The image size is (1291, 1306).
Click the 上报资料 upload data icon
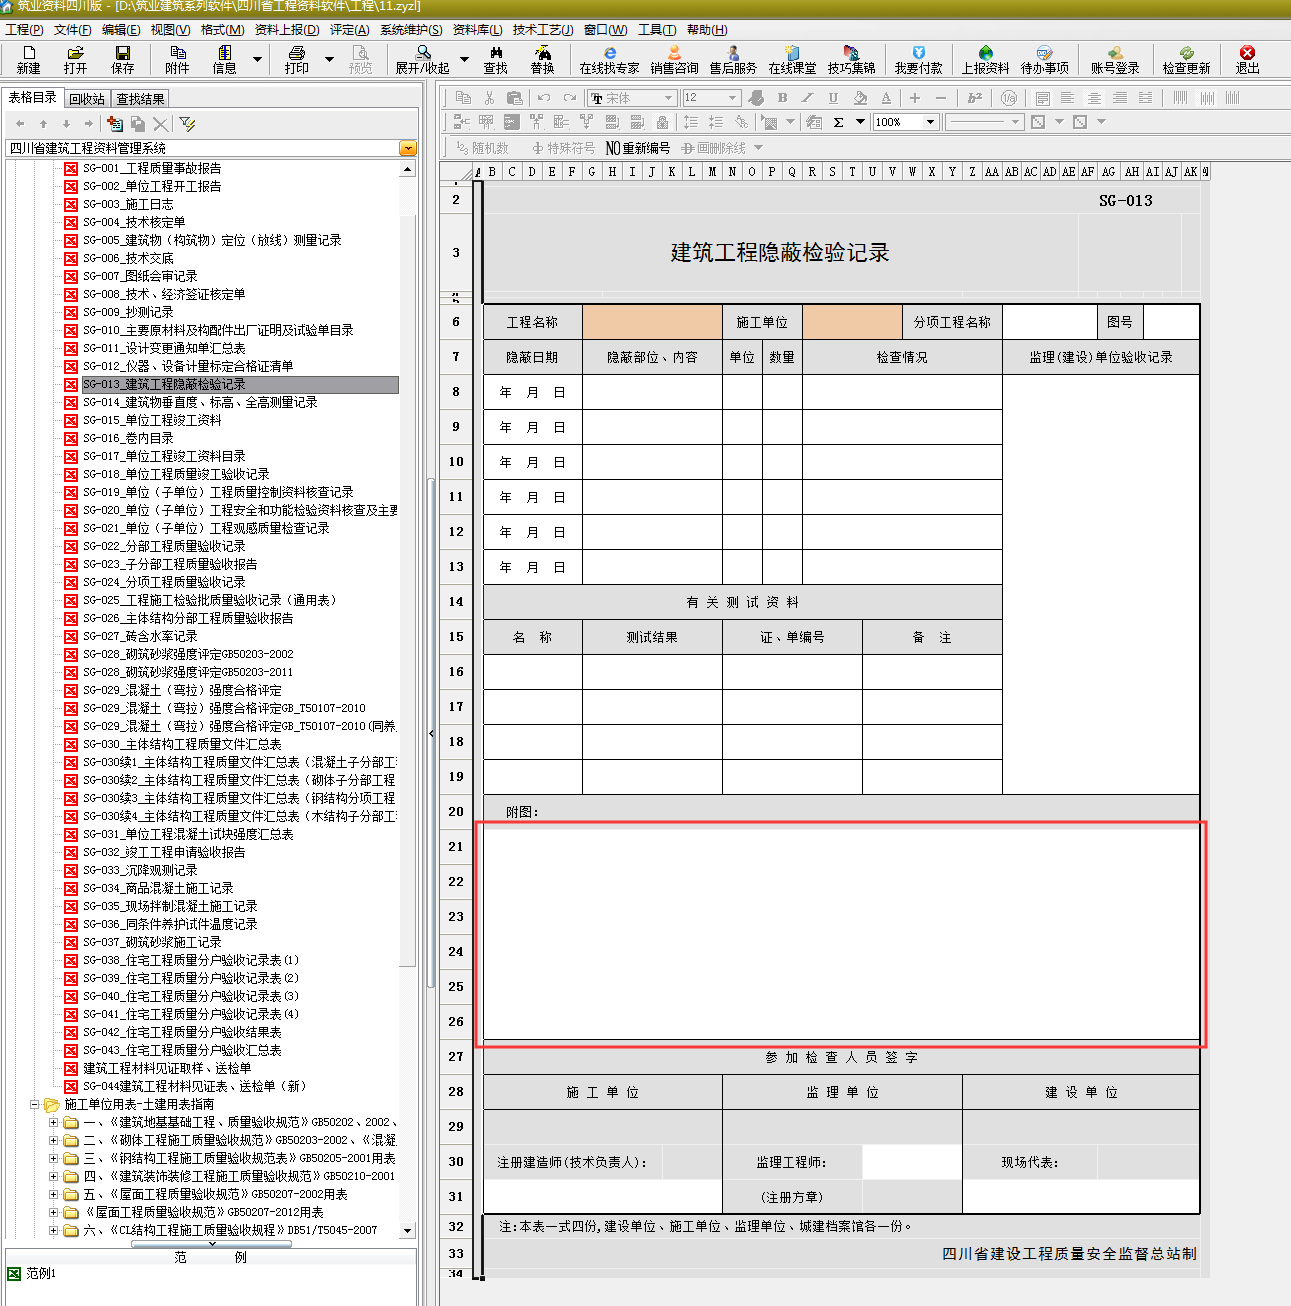pos(985,60)
